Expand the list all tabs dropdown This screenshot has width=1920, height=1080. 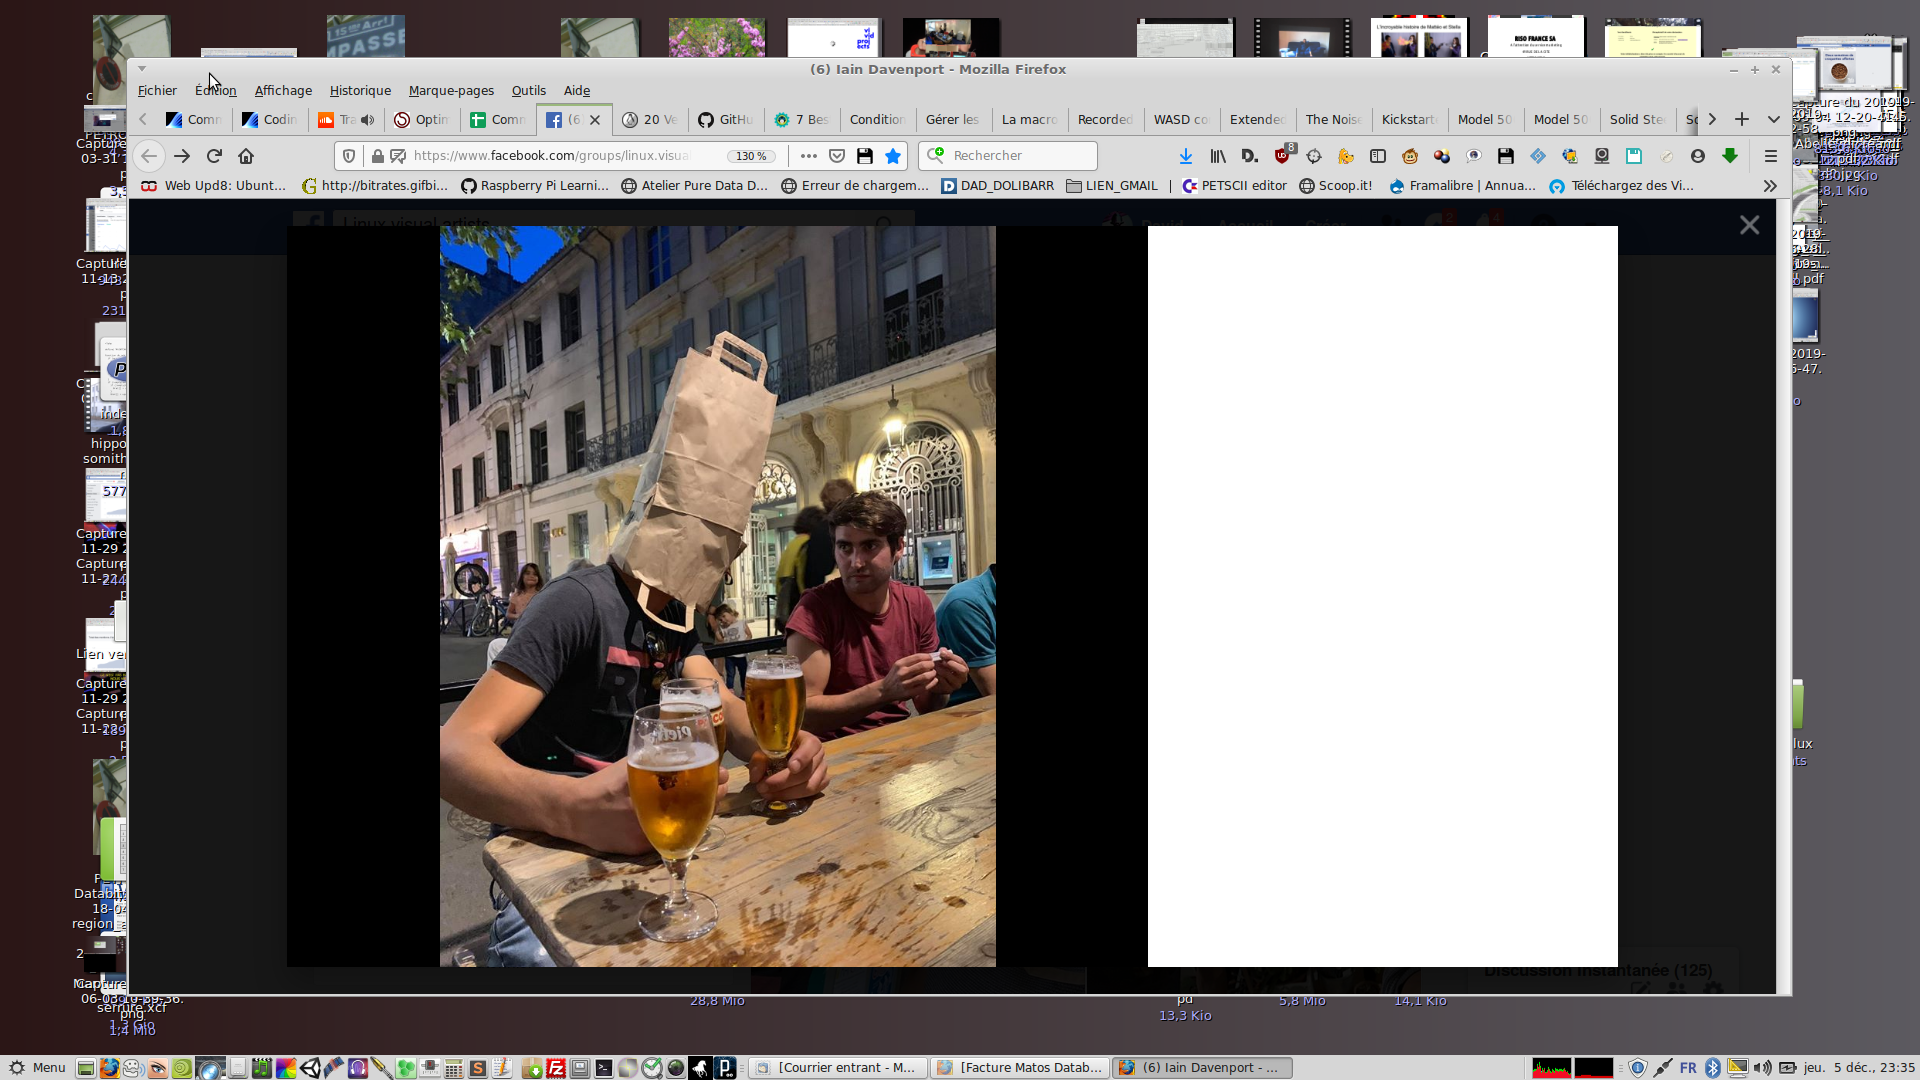(1774, 120)
